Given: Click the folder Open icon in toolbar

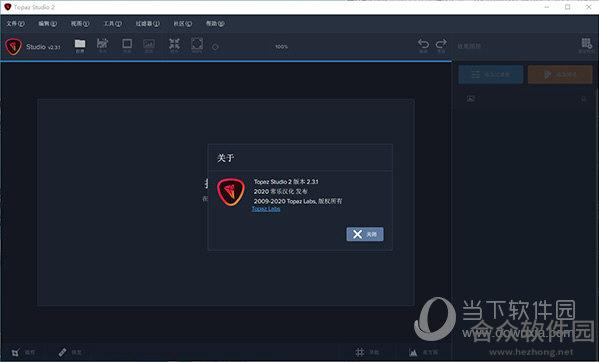Looking at the screenshot, I should tap(80, 45).
